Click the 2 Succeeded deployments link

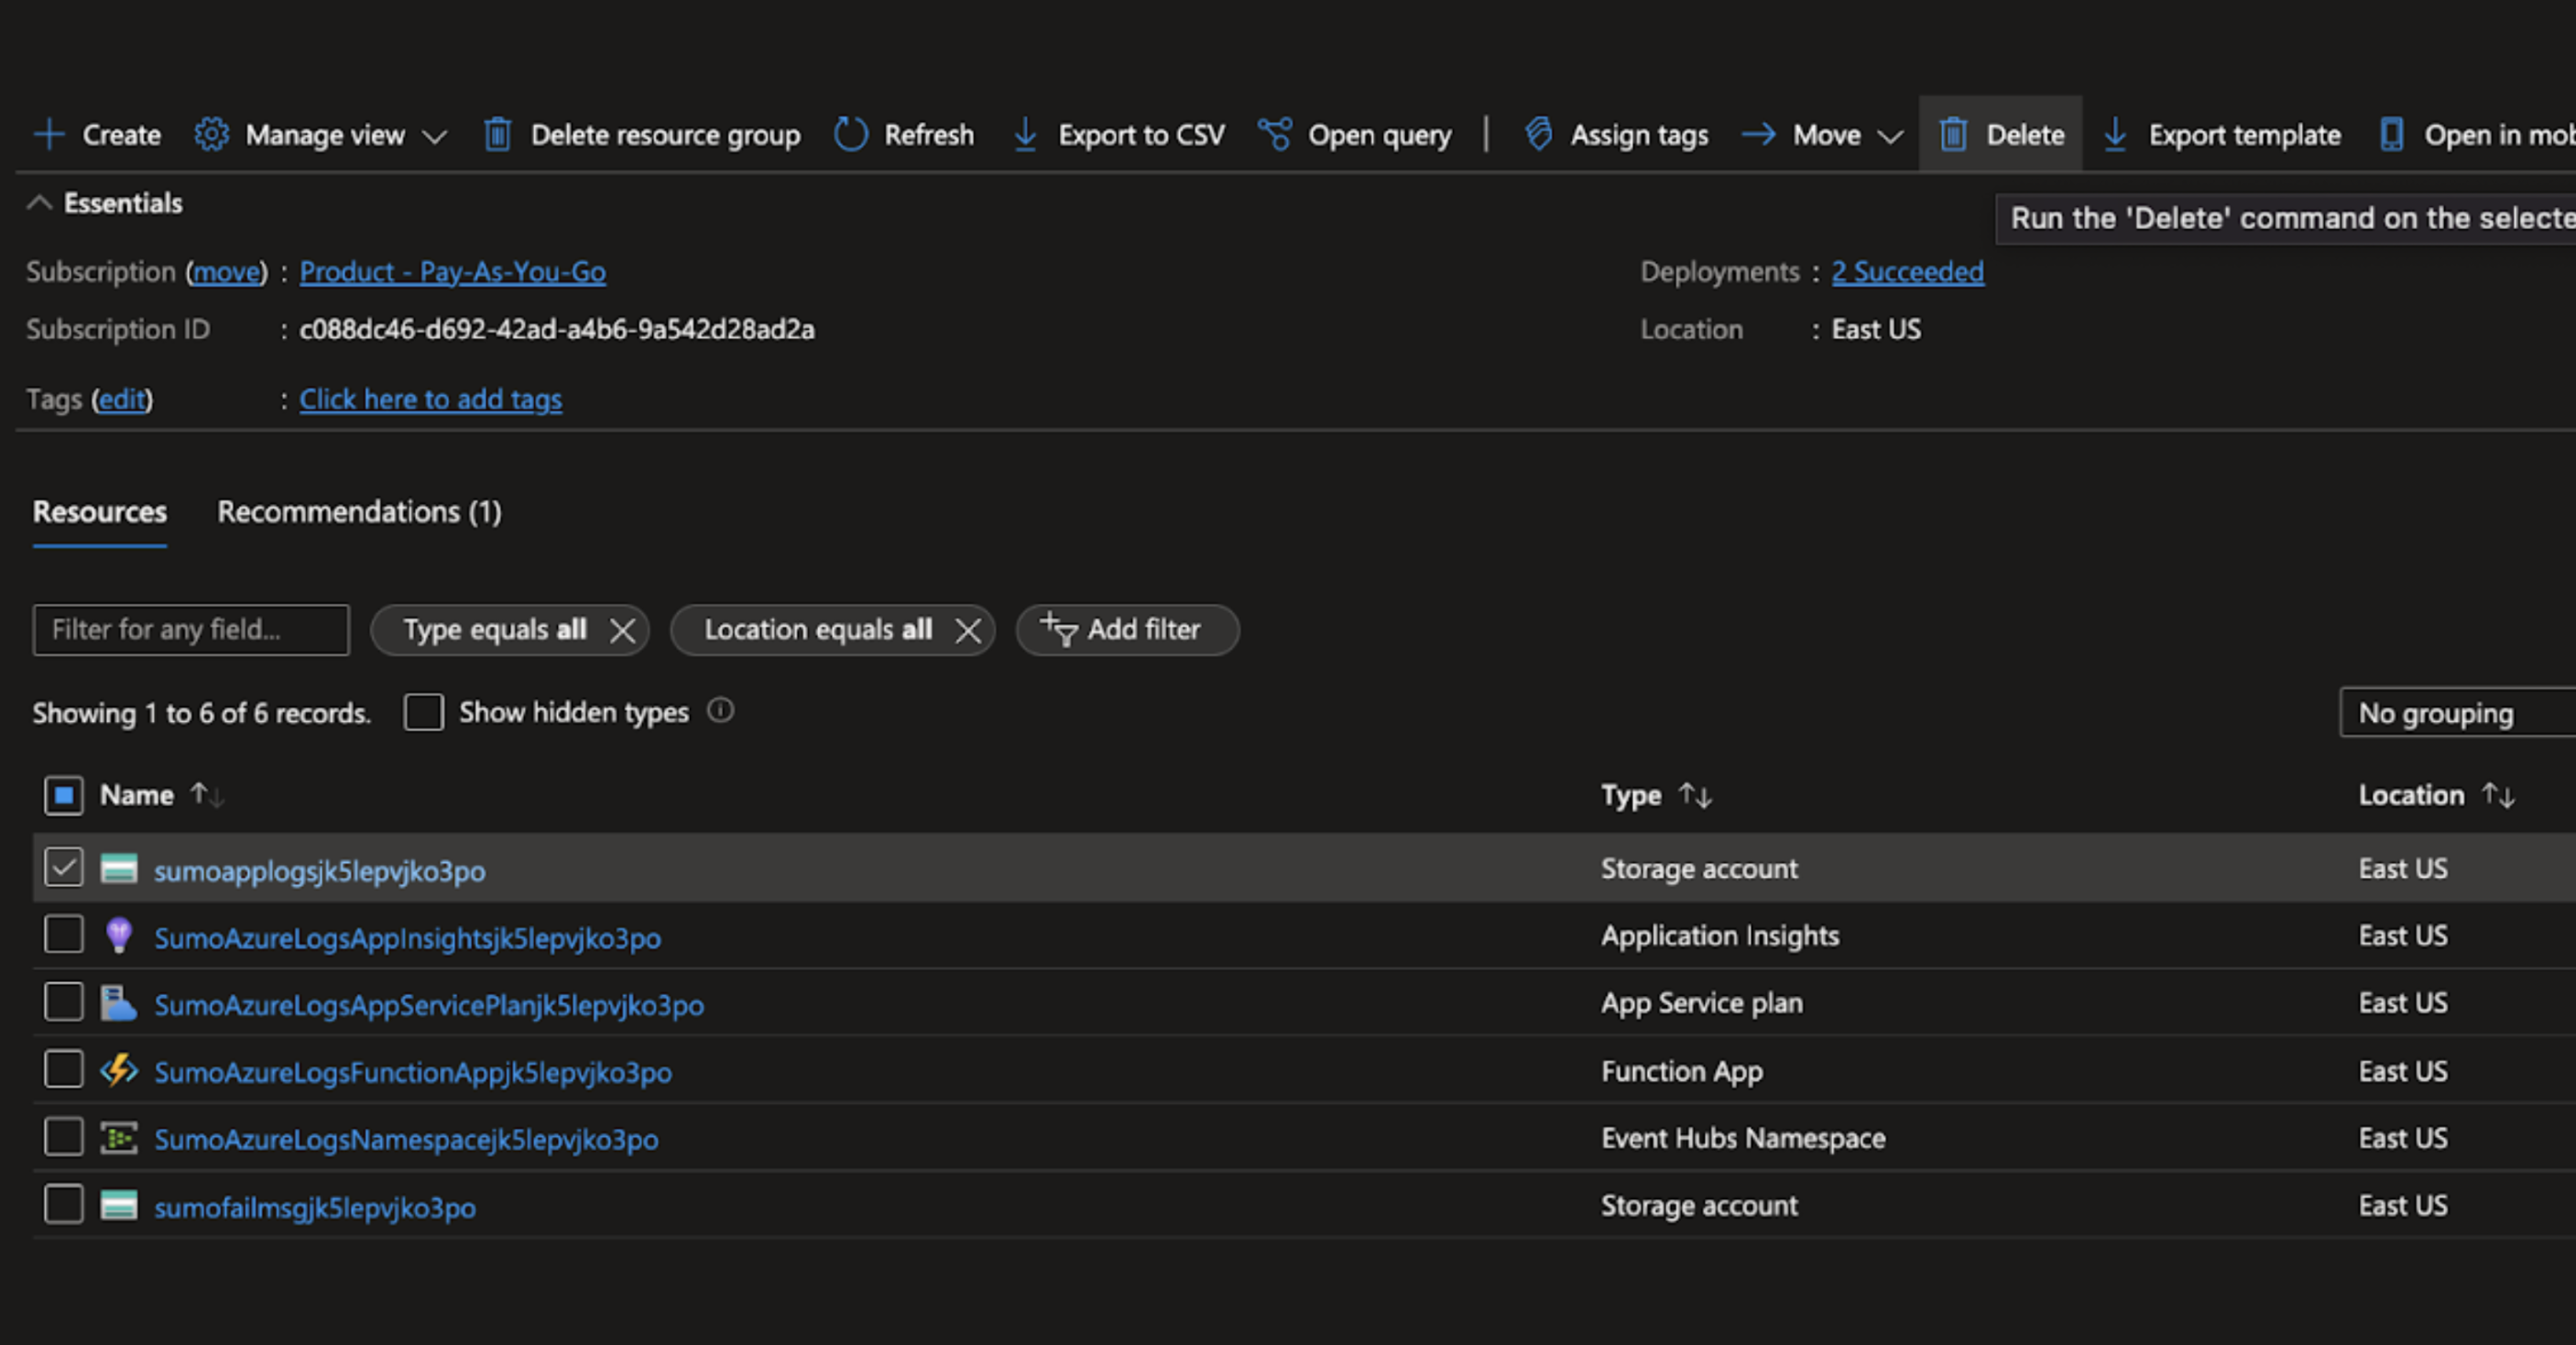1908,269
